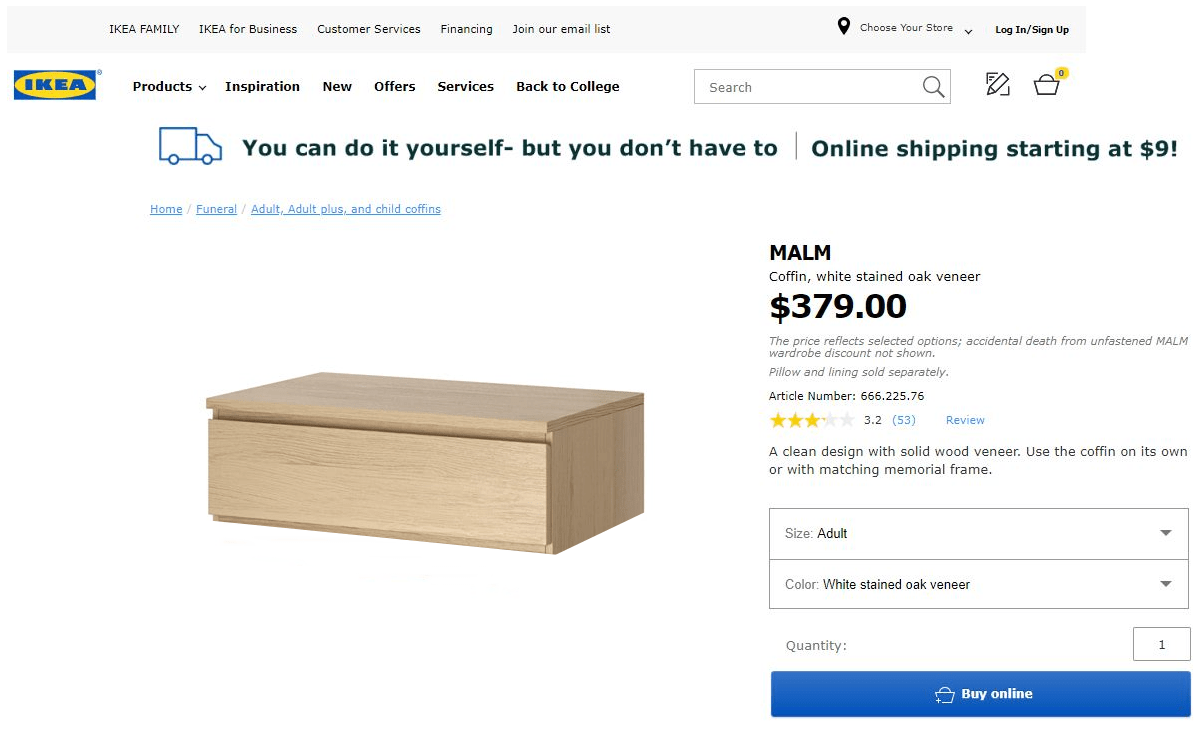Select the Financing menu item

point(466,29)
